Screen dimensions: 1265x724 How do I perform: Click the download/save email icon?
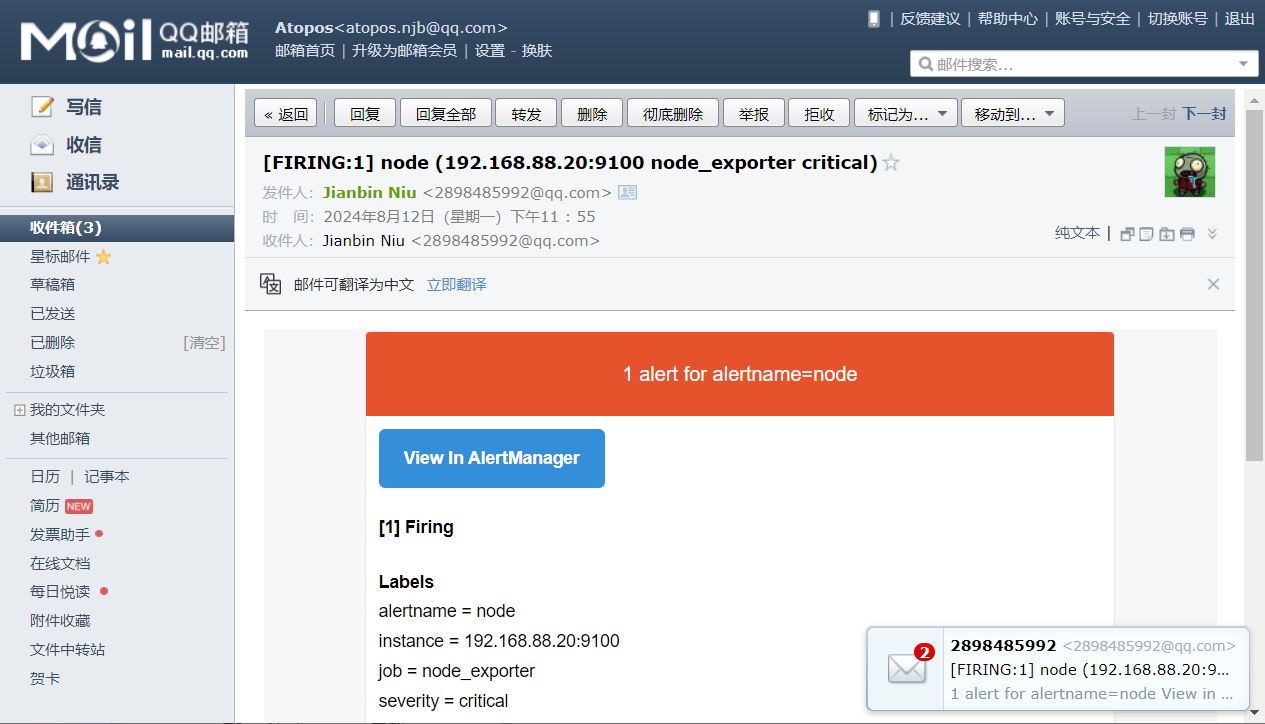tap(1167, 234)
